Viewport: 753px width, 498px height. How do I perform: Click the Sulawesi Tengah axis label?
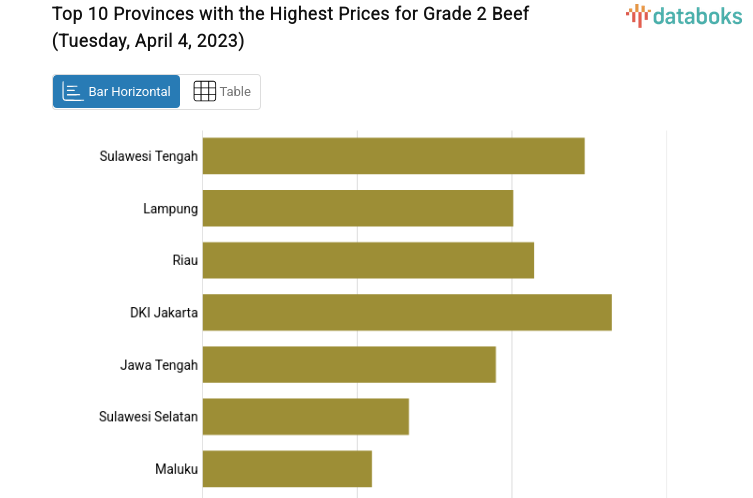(x=149, y=156)
